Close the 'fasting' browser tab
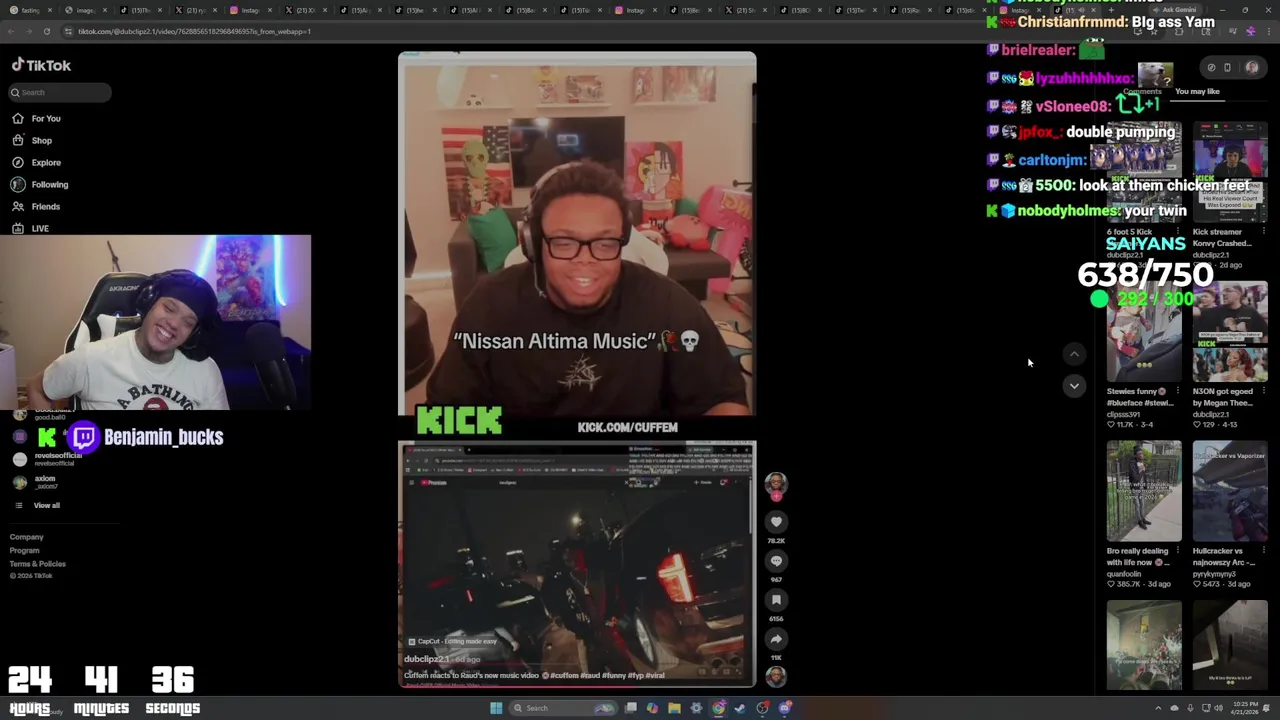1280x720 pixels. pyautogui.click(x=50, y=10)
